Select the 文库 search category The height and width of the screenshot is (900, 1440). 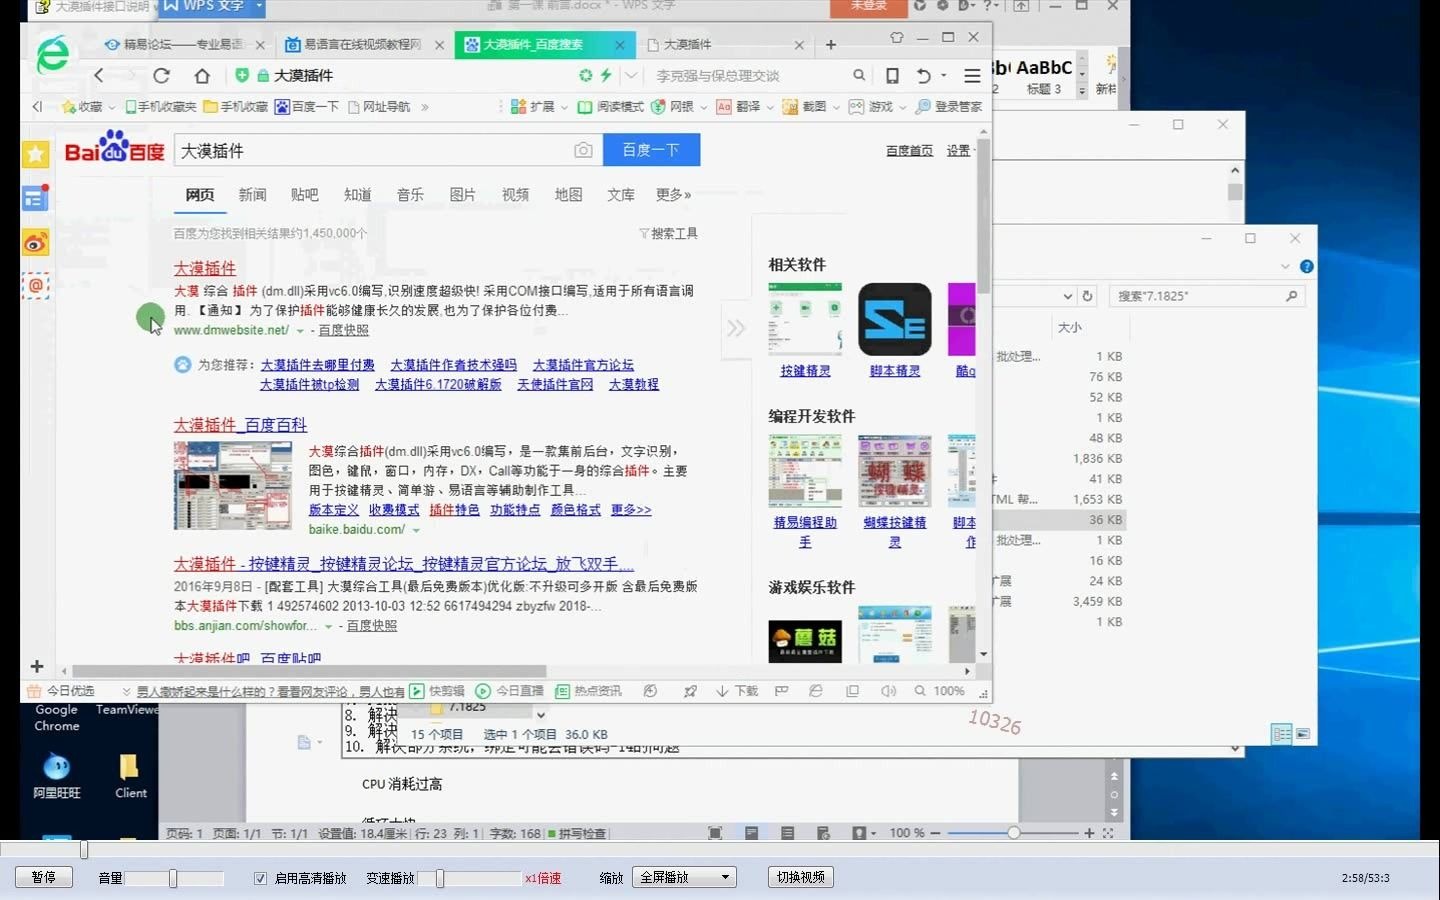pyautogui.click(x=621, y=195)
